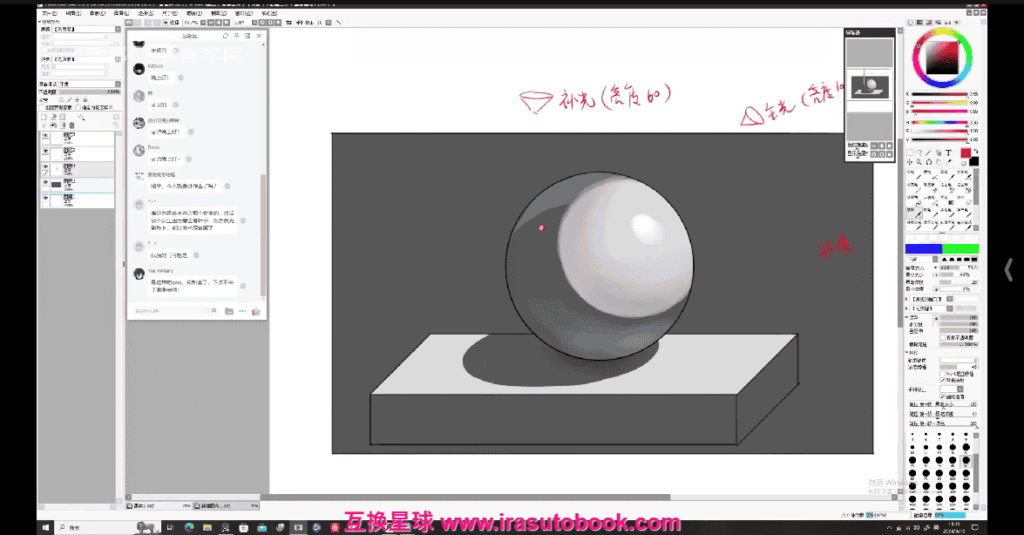Switch to the second document tab at bottom
Viewport: 1024px width, 535px height.
tap(227, 506)
